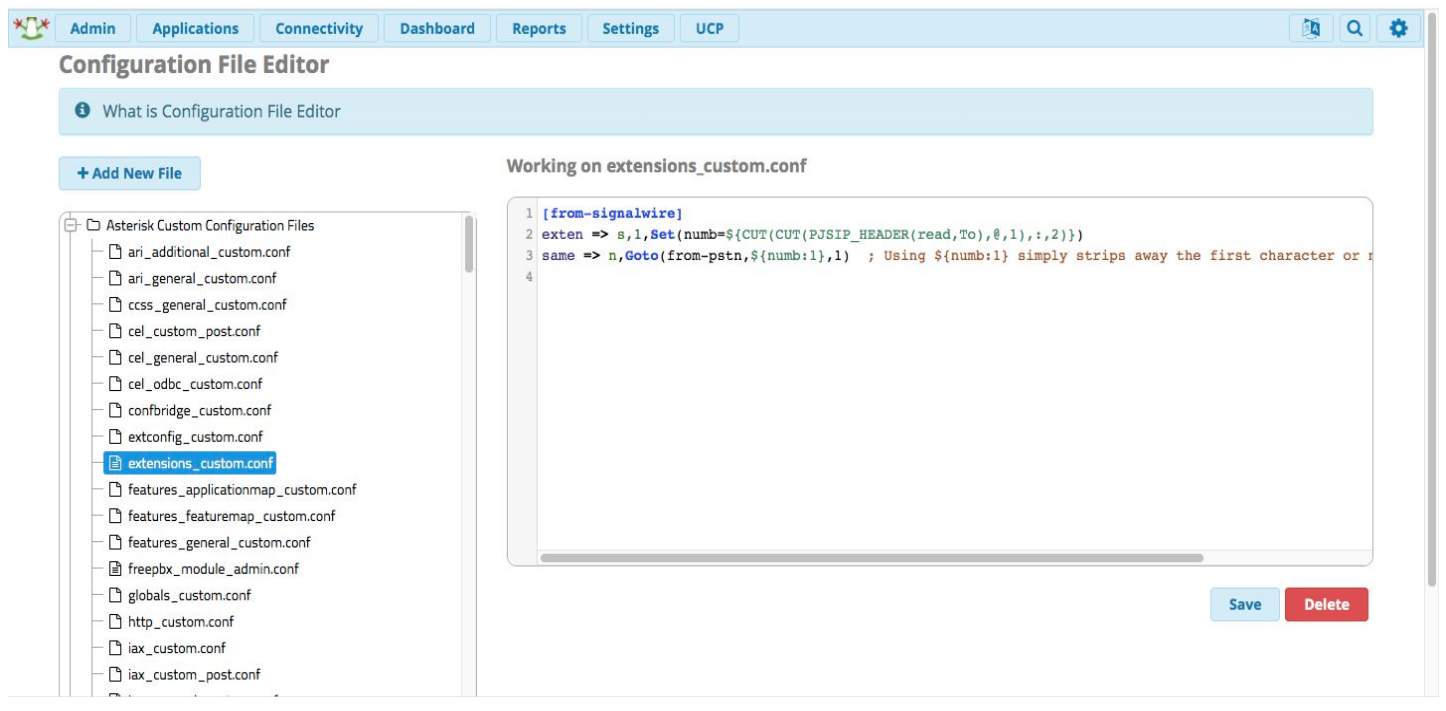The image size is (1446, 711).
Task: Click the FreePBX logo icon
Action: pyautogui.click(x=31, y=27)
